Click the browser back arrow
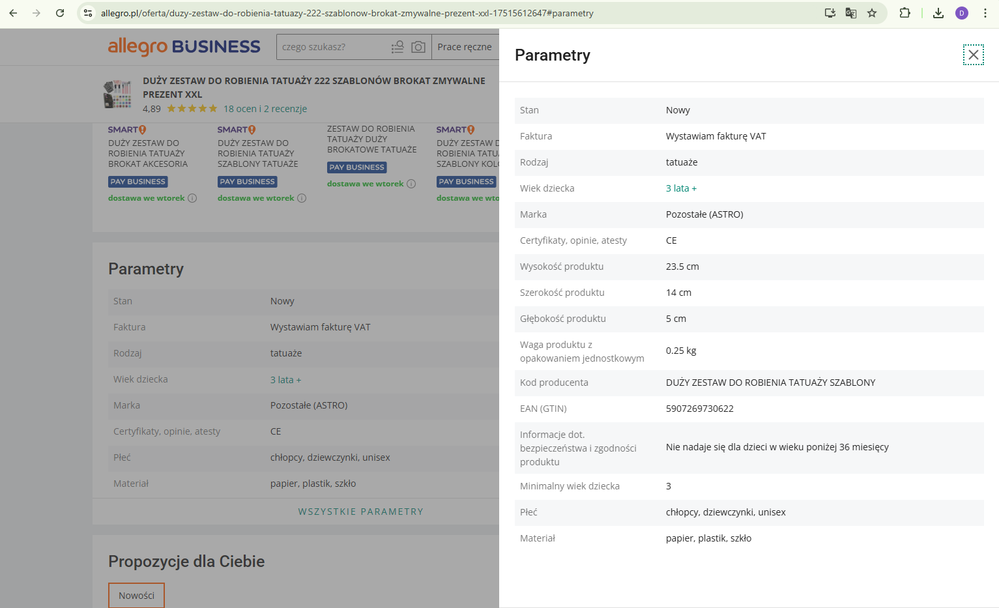 point(11,13)
